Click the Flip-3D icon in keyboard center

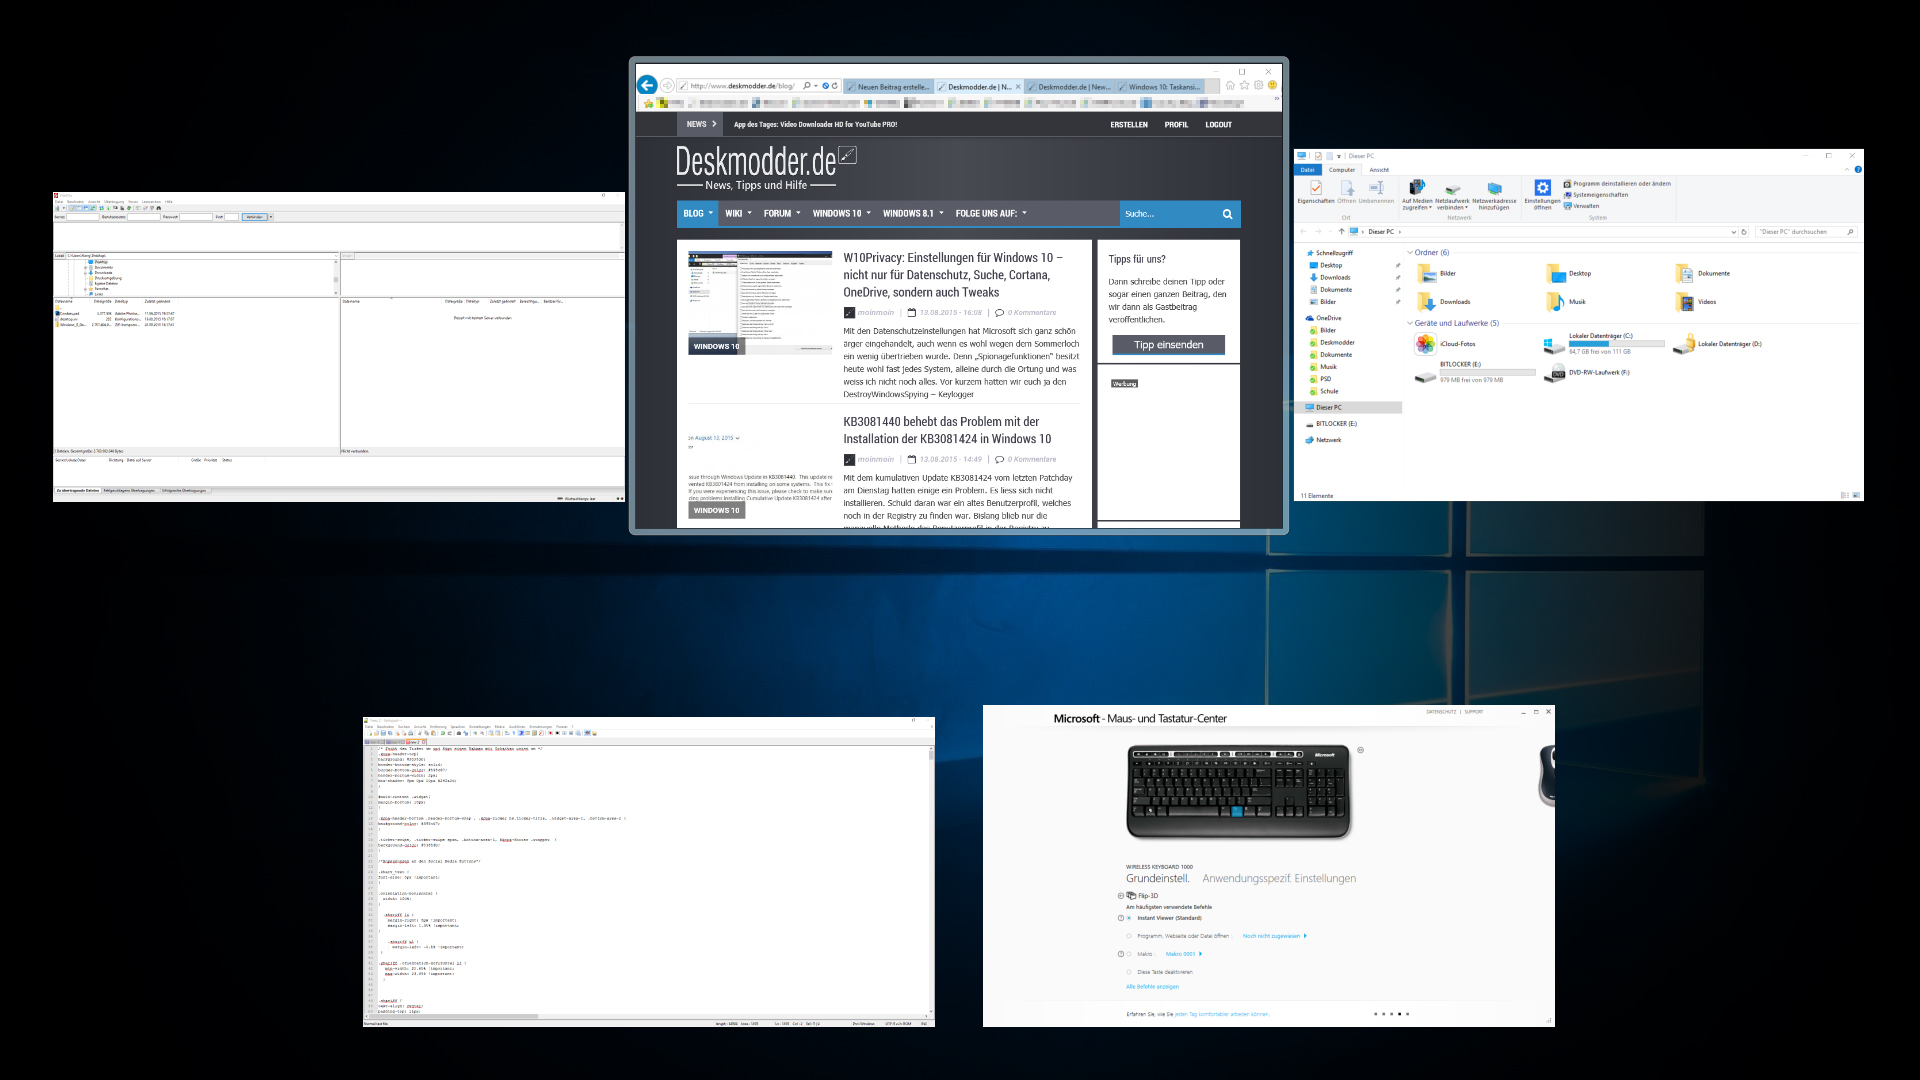(1131, 896)
